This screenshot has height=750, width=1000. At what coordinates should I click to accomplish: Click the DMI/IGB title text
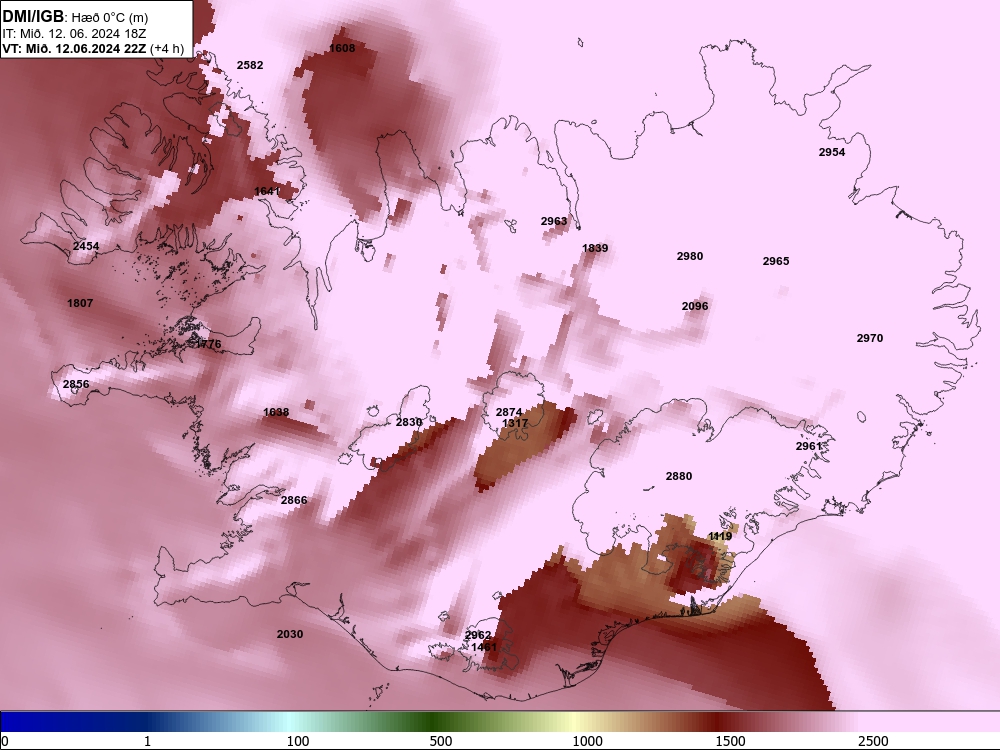point(33,17)
